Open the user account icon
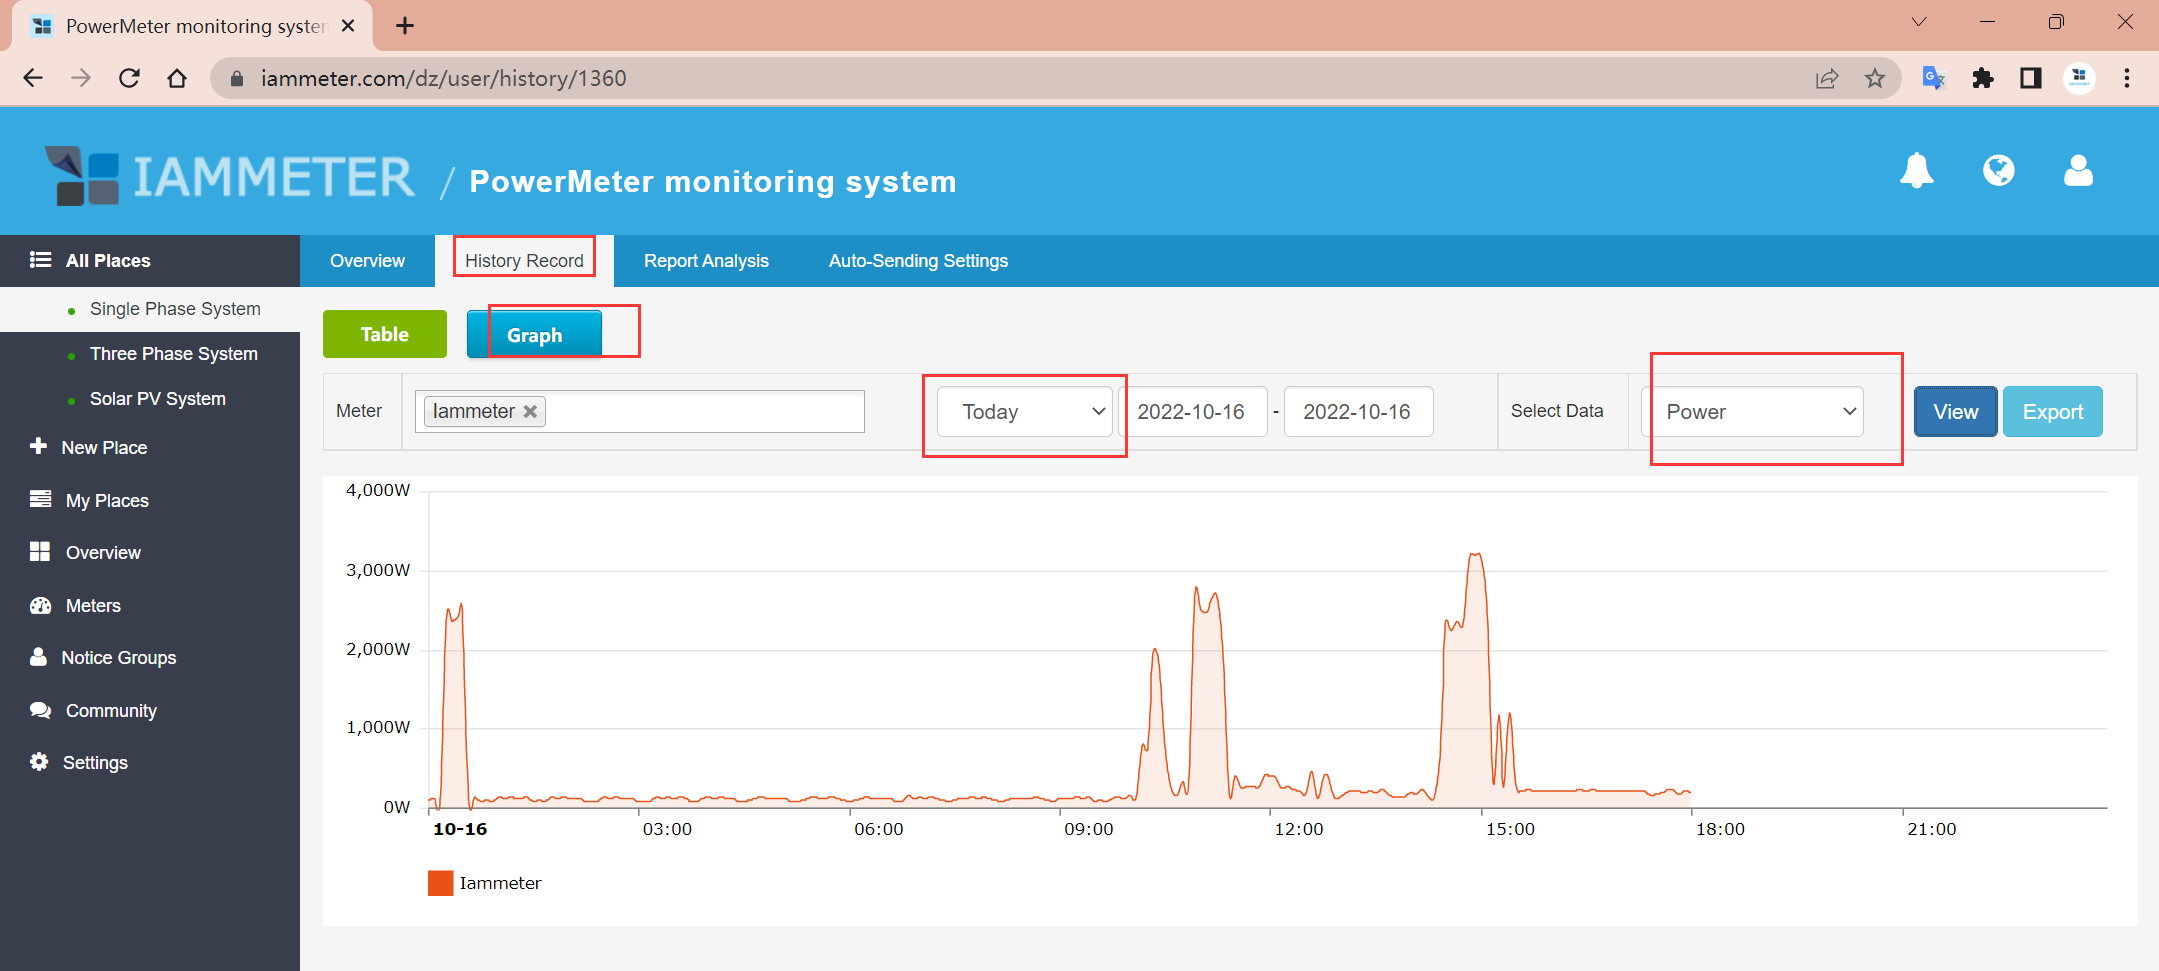The height and width of the screenshot is (971, 2159). click(2078, 171)
